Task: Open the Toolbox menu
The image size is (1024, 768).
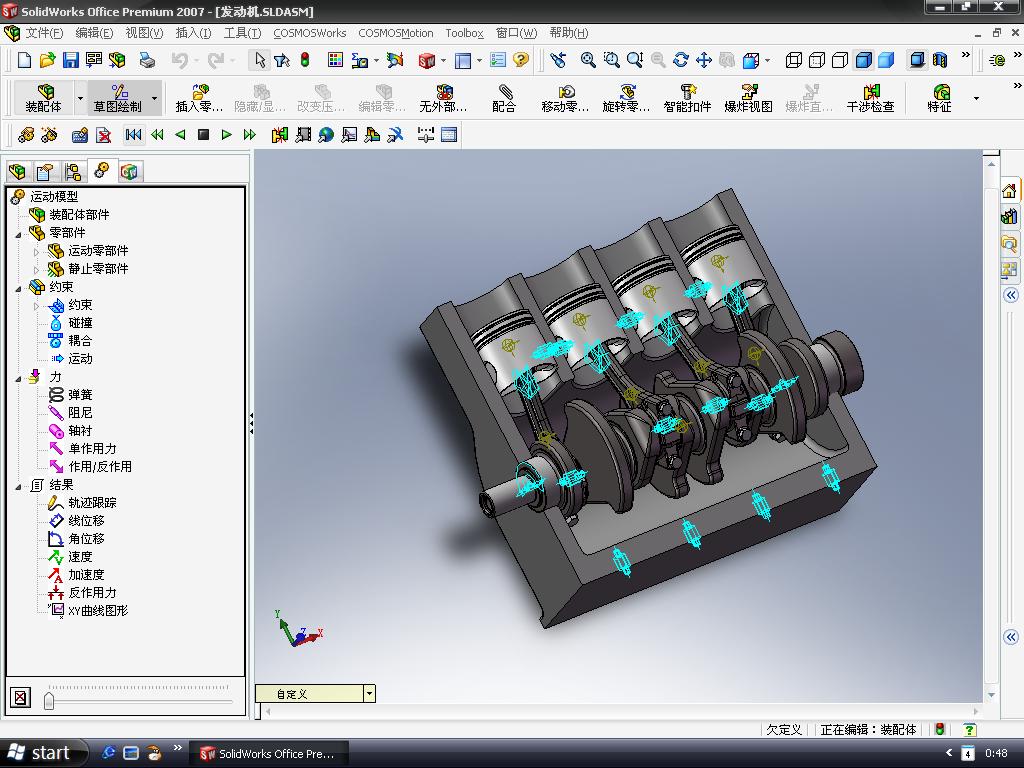Action: 464,33
